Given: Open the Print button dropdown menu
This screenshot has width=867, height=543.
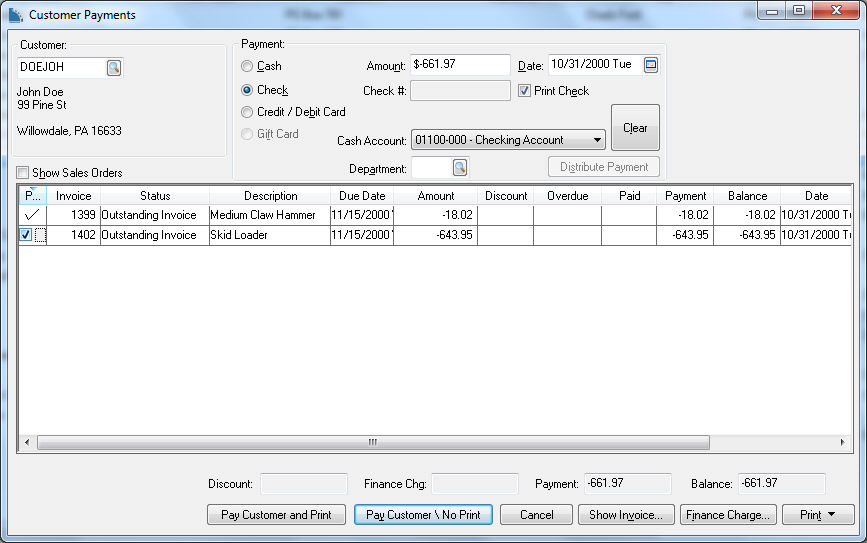Looking at the screenshot, I should (818, 515).
